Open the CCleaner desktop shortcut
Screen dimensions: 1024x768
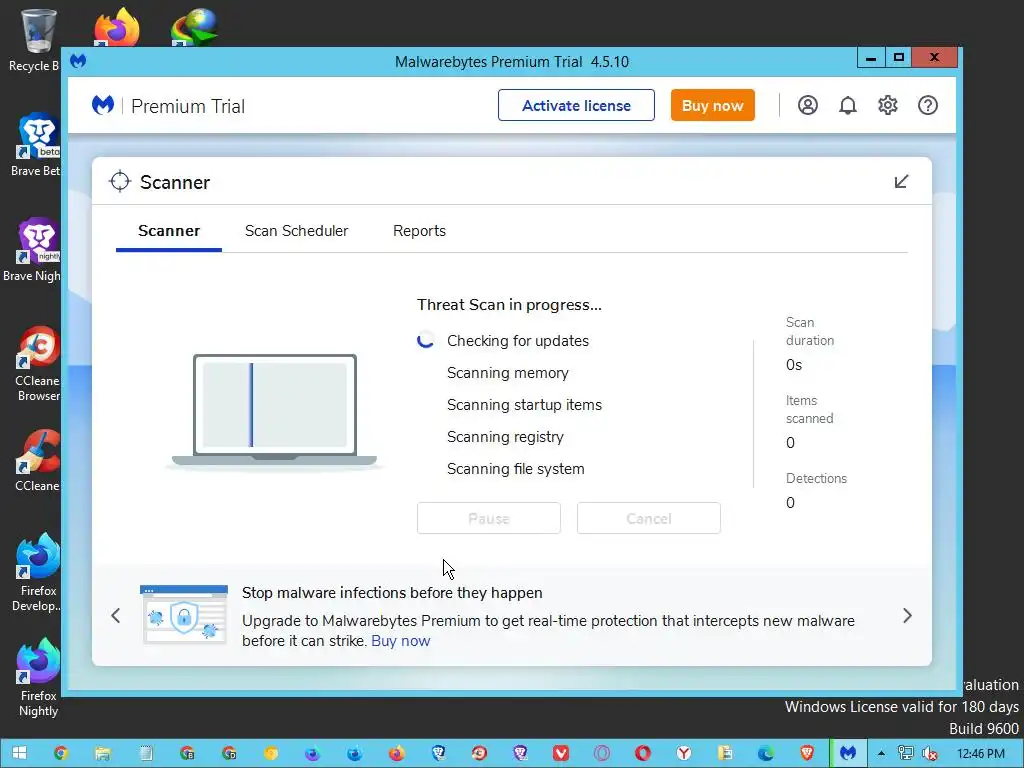(37, 461)
